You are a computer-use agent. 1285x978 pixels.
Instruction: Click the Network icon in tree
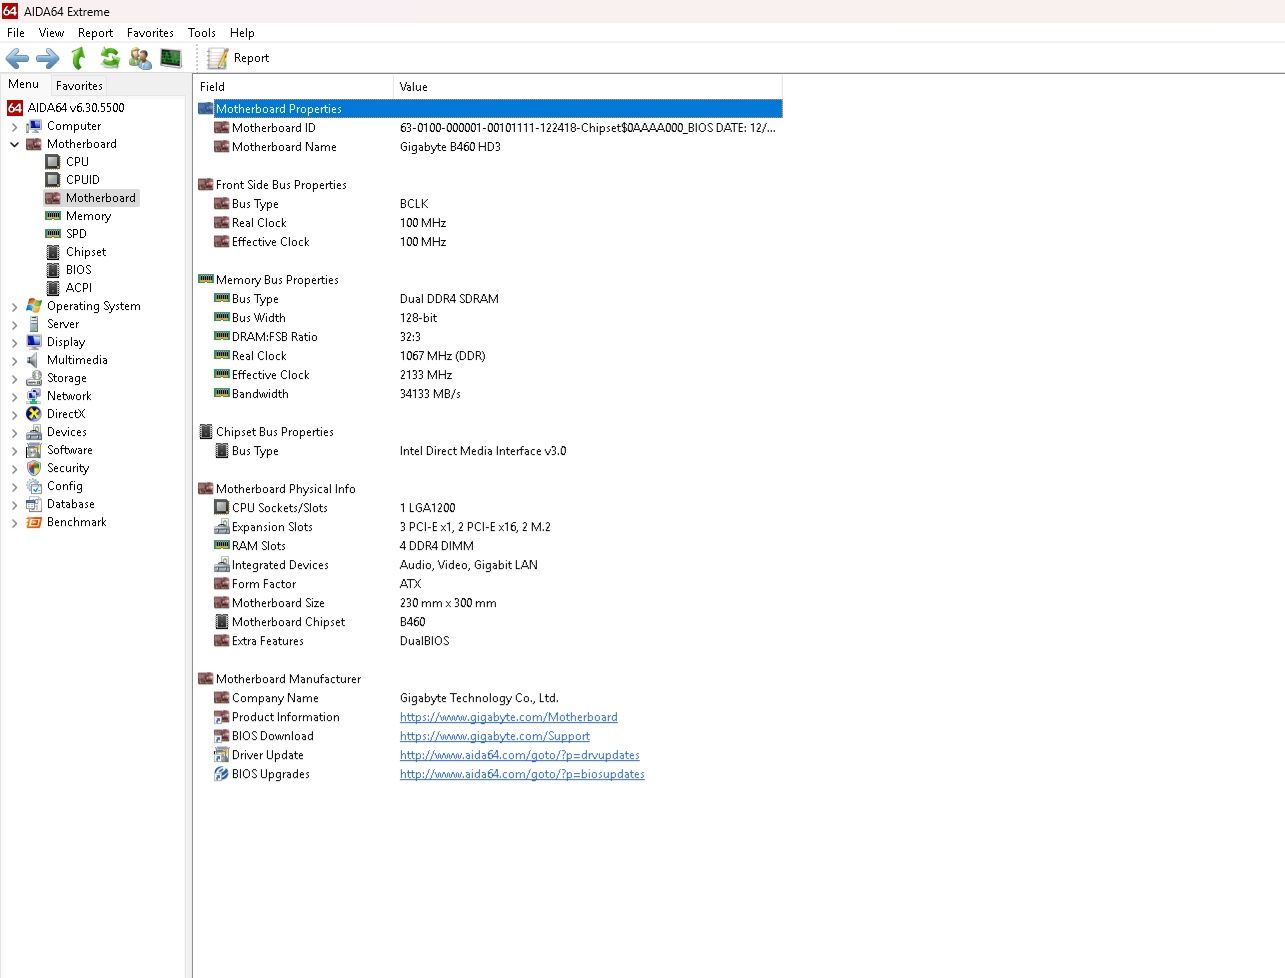[34, 396]
